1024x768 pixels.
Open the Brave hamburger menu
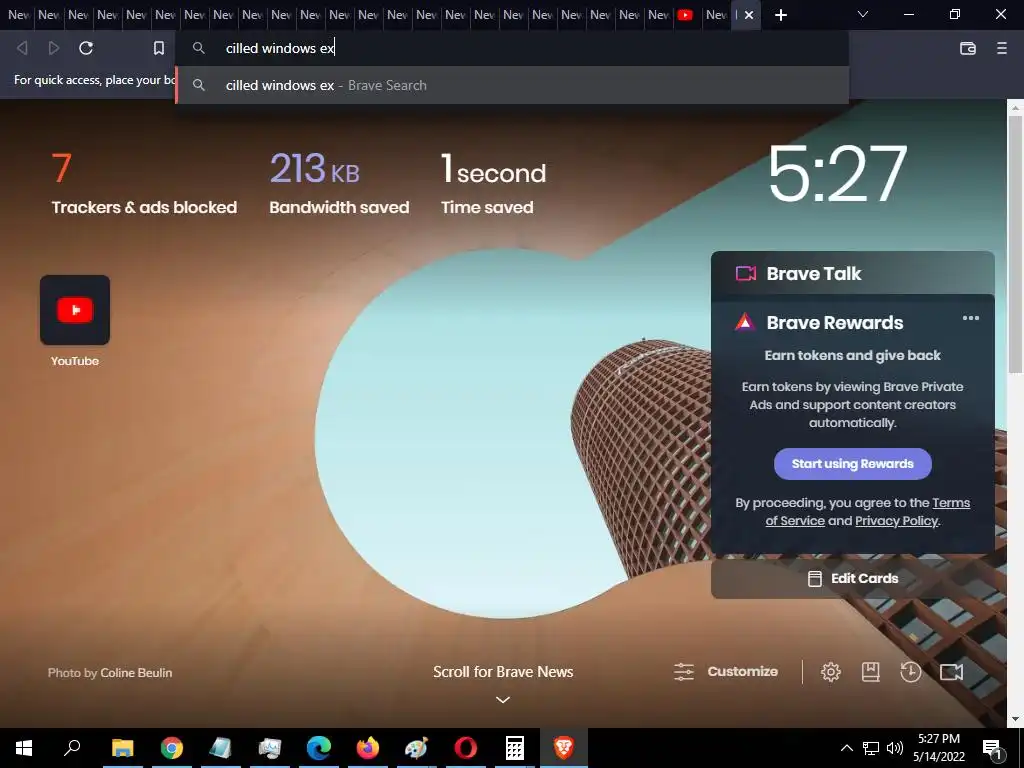pyautogui.click(x=1002, y=48)
